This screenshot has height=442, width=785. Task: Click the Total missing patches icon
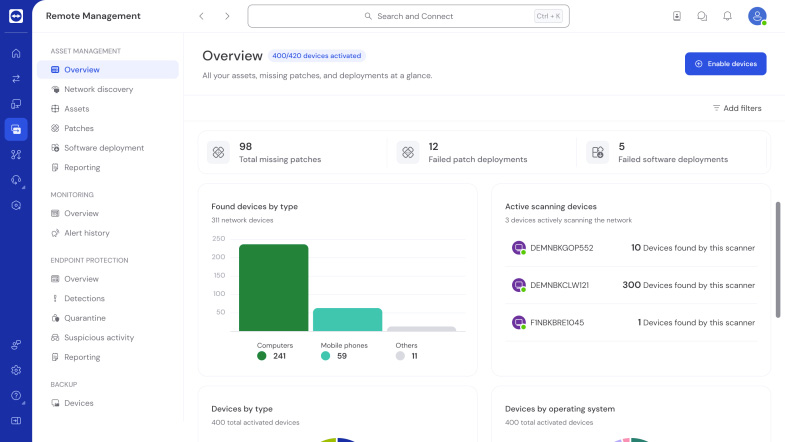point(218,152)
